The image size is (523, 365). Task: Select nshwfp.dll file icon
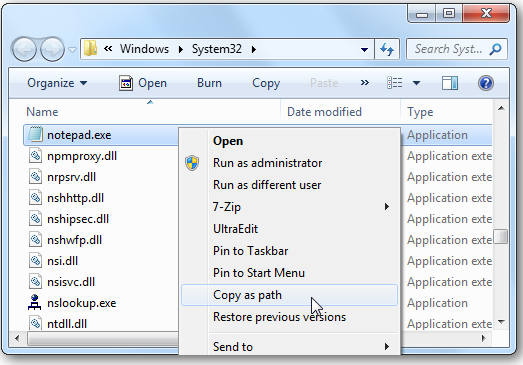35,240
